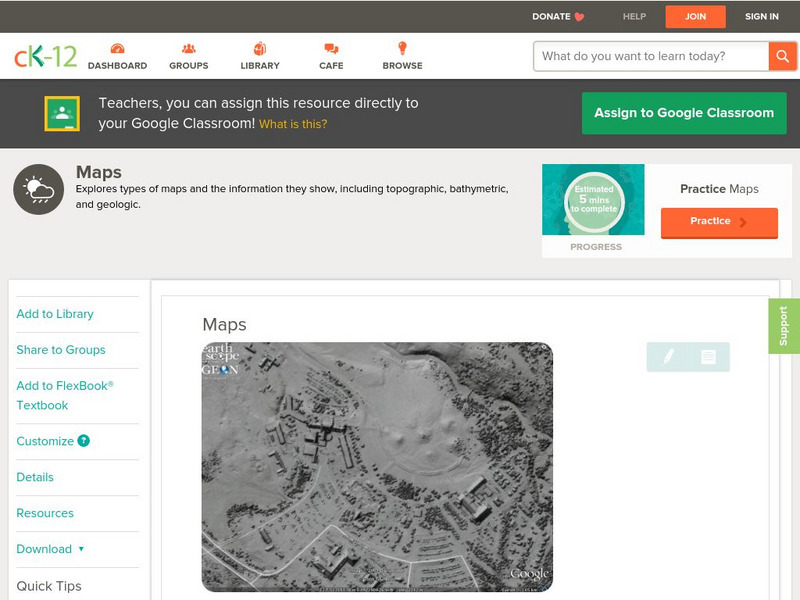Open the green Support side tab
This screenshot has height=600, width=800.
click(783, 326)
